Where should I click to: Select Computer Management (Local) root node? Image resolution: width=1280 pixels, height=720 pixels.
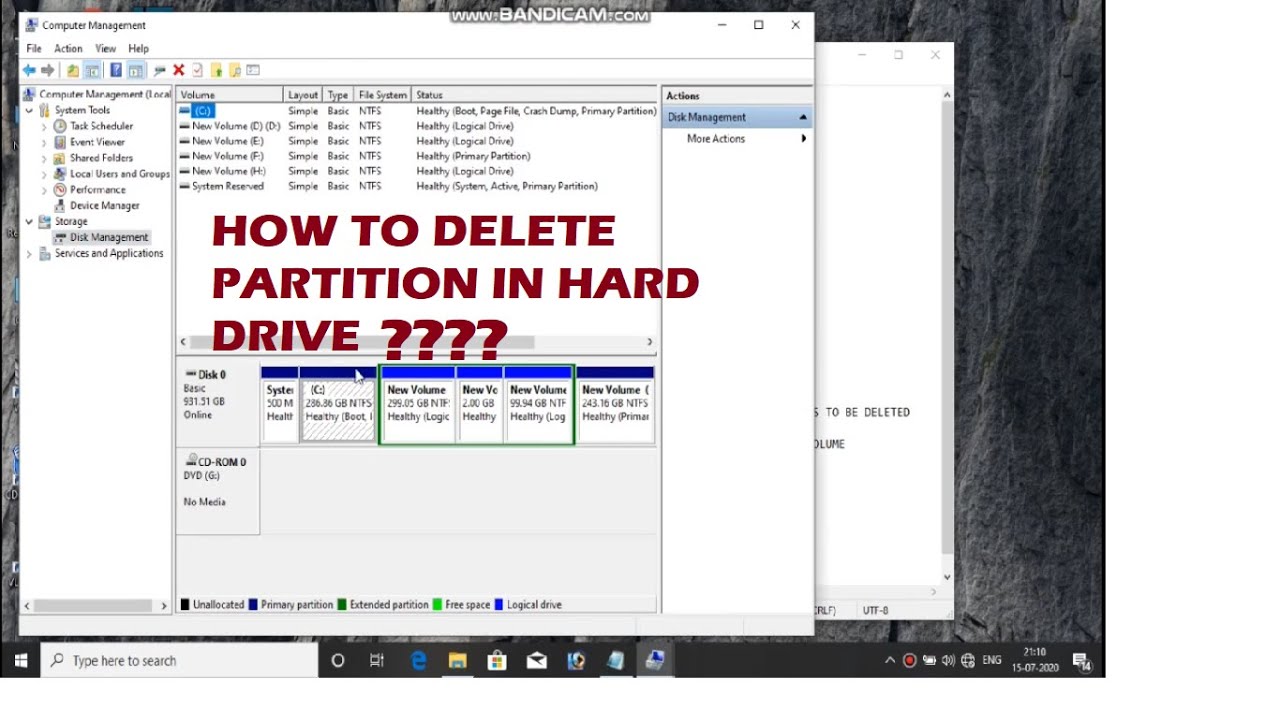[105, 94]
